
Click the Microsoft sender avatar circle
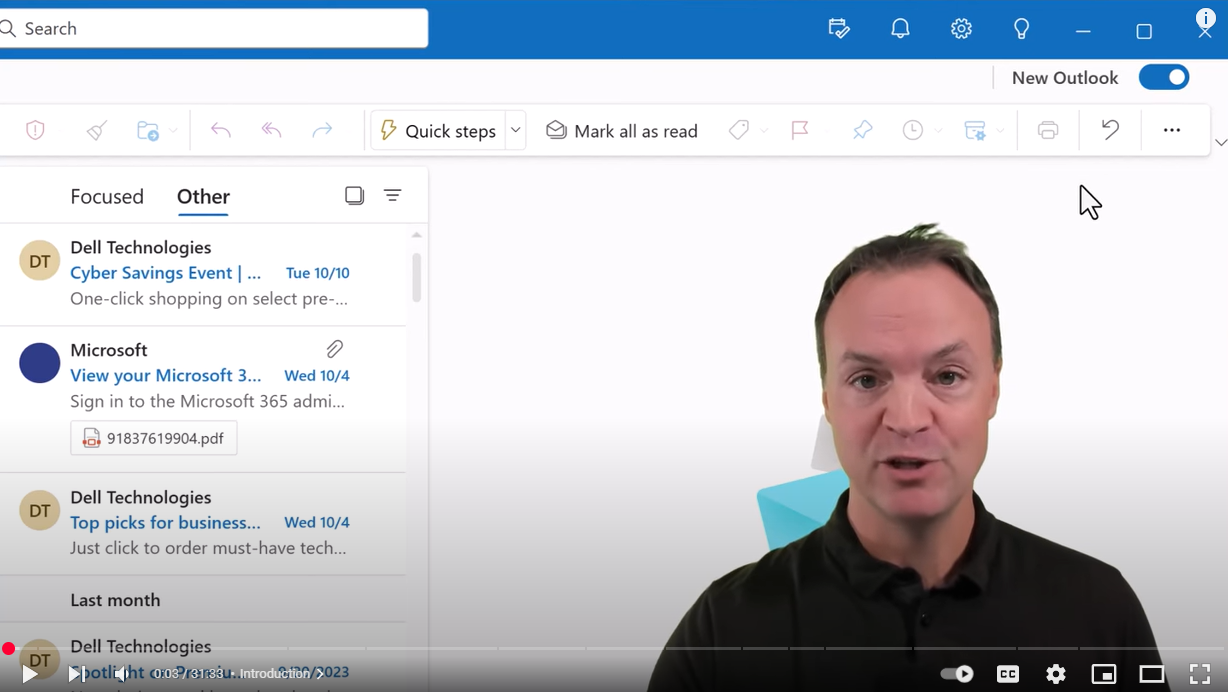[x=40, y=363]
